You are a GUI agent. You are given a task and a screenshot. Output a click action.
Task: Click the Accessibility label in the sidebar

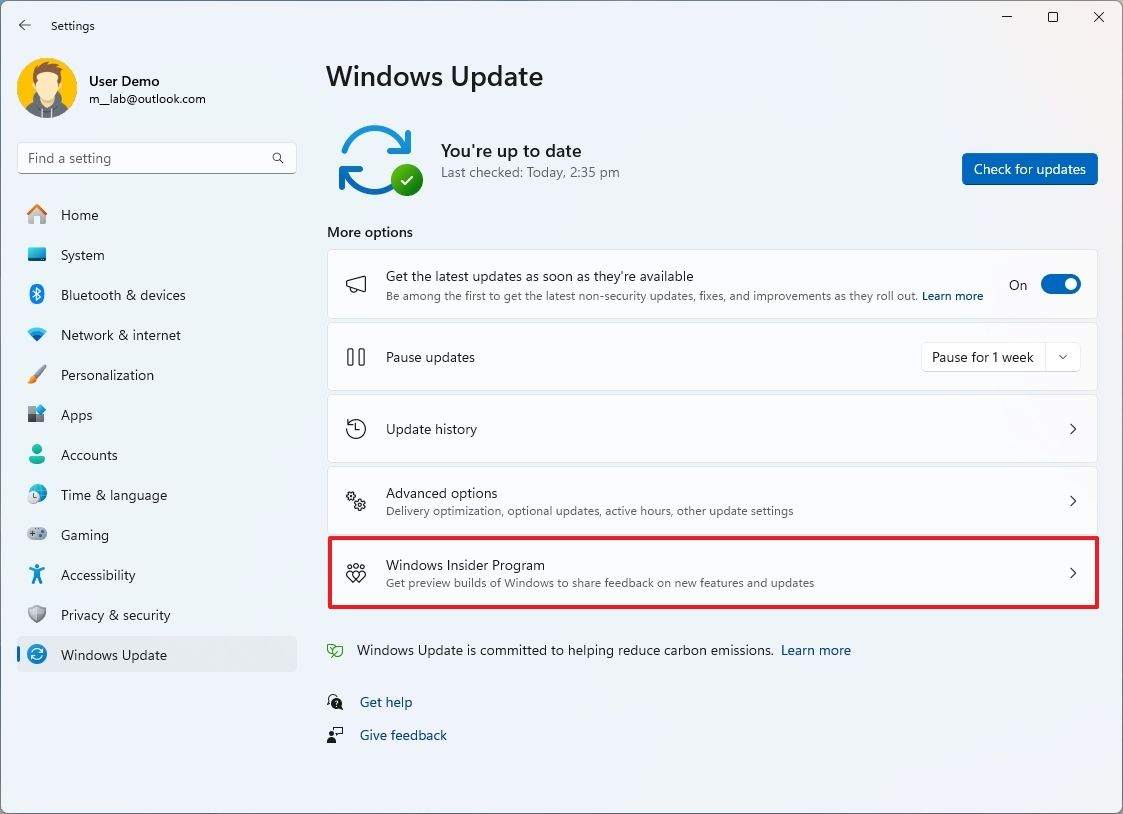point(98,576)
